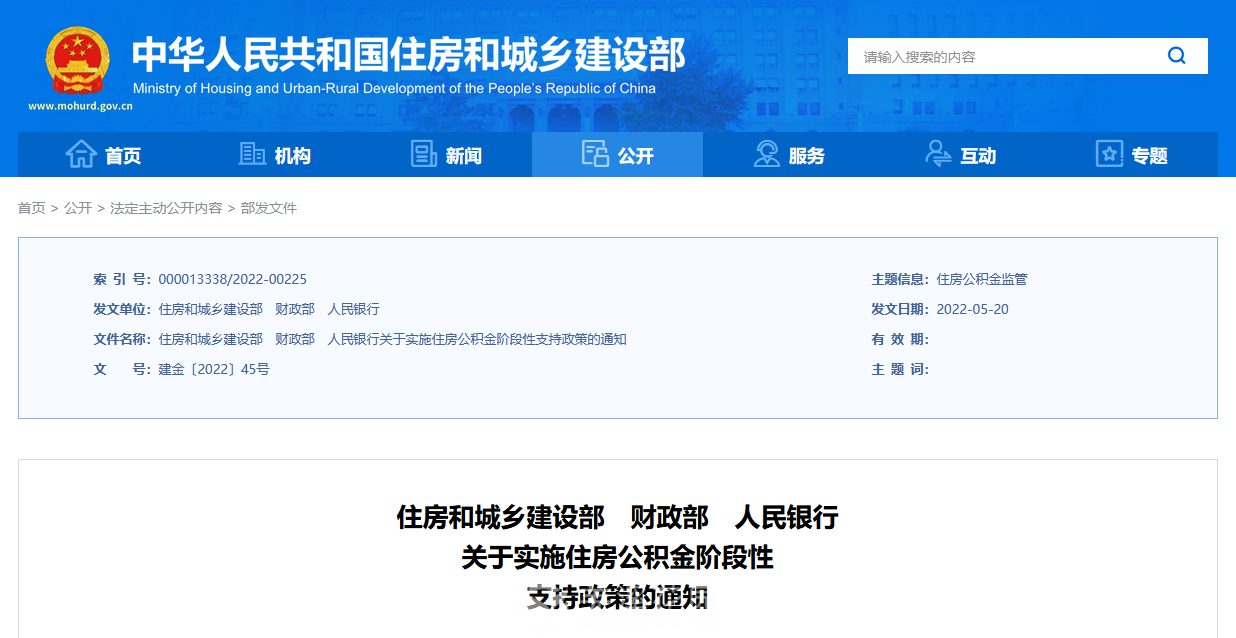Click the issue date 2022-05-20

tap(973, 309)
